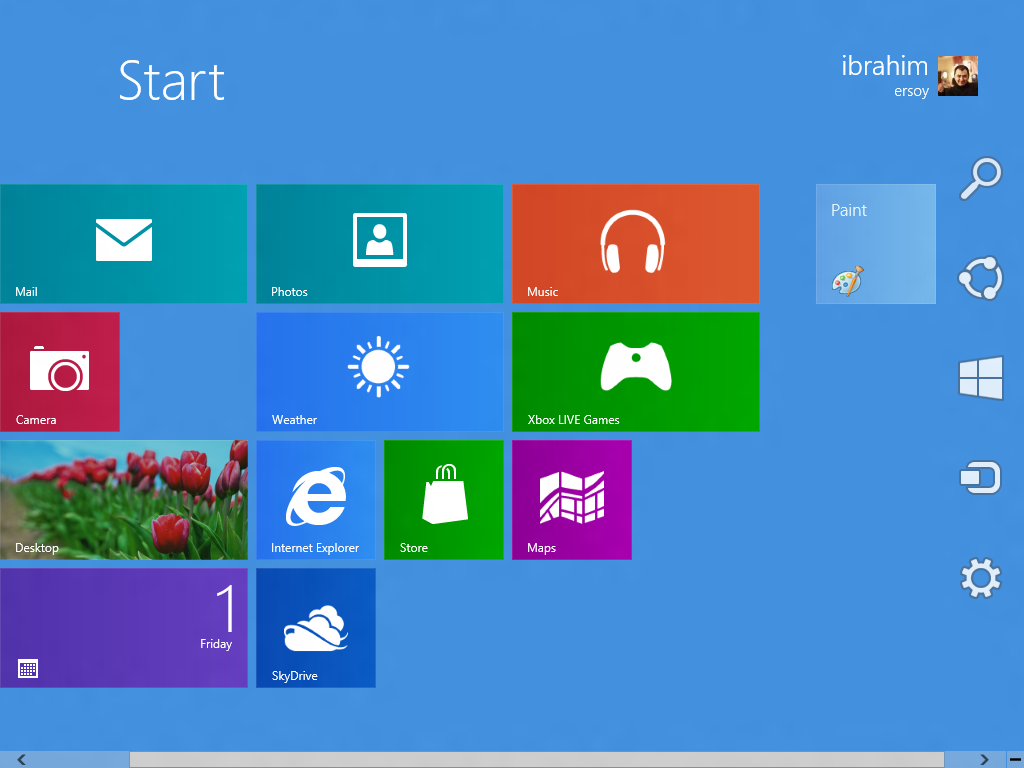Open the Camera tile
This screenshot has width=1024, height=768.
click(59, 372)
